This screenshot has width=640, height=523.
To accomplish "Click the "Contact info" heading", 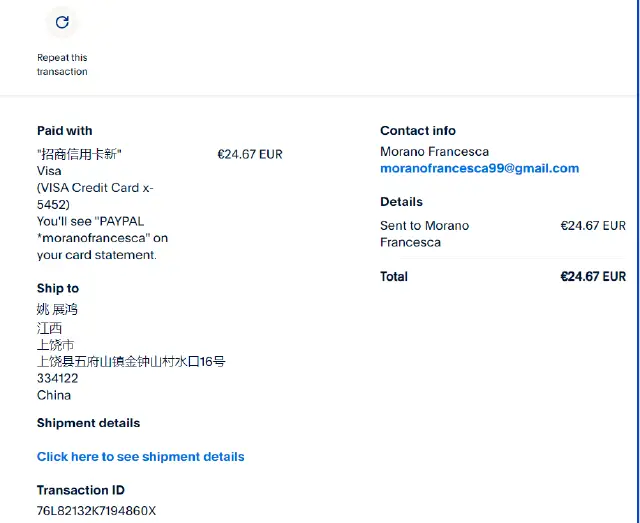I will (x=417, y=131).
